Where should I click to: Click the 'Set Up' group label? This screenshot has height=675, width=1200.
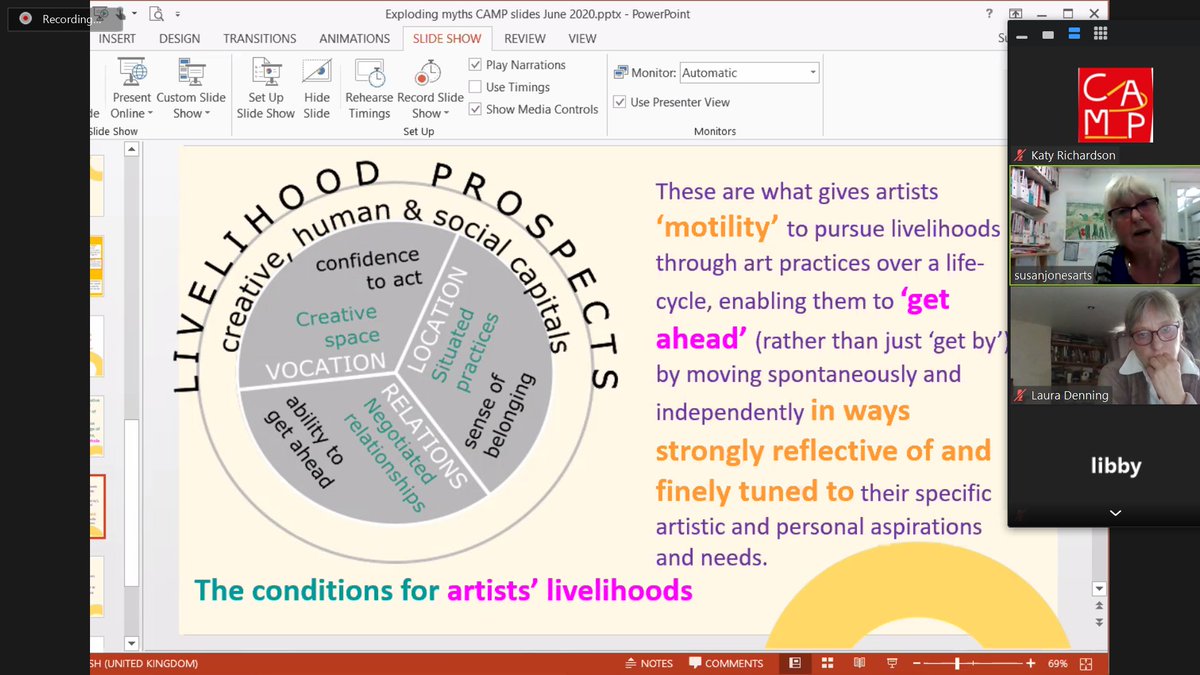pyautogui.click(x=418, y=131)
